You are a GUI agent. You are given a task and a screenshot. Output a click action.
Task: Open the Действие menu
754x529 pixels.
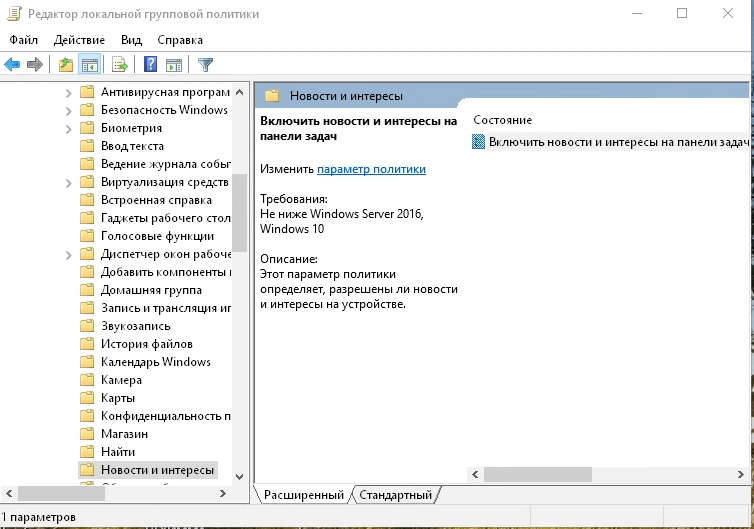click(79, 40)
